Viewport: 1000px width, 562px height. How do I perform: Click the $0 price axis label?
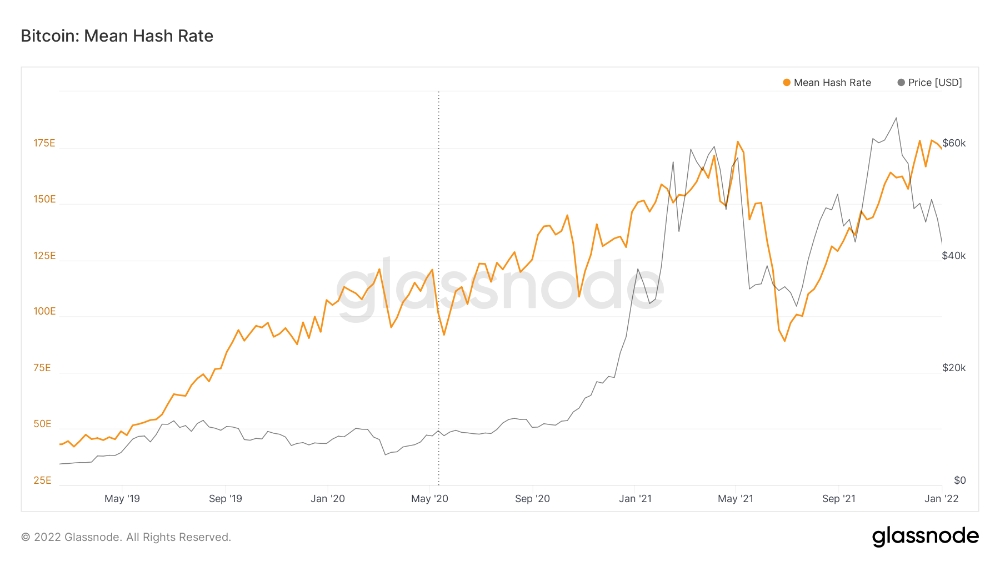957,480
